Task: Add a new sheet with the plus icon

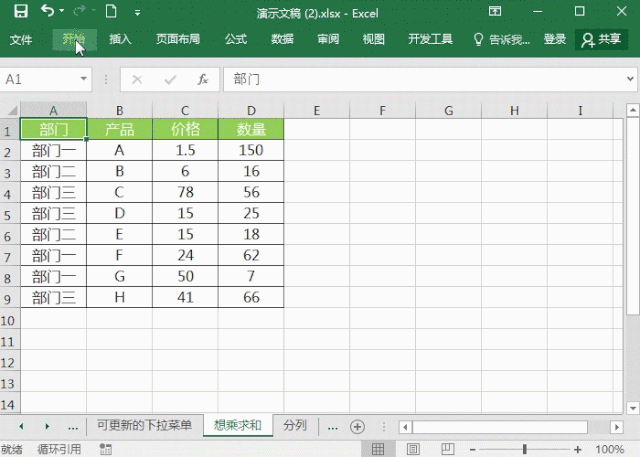Action: pos(357,427)
